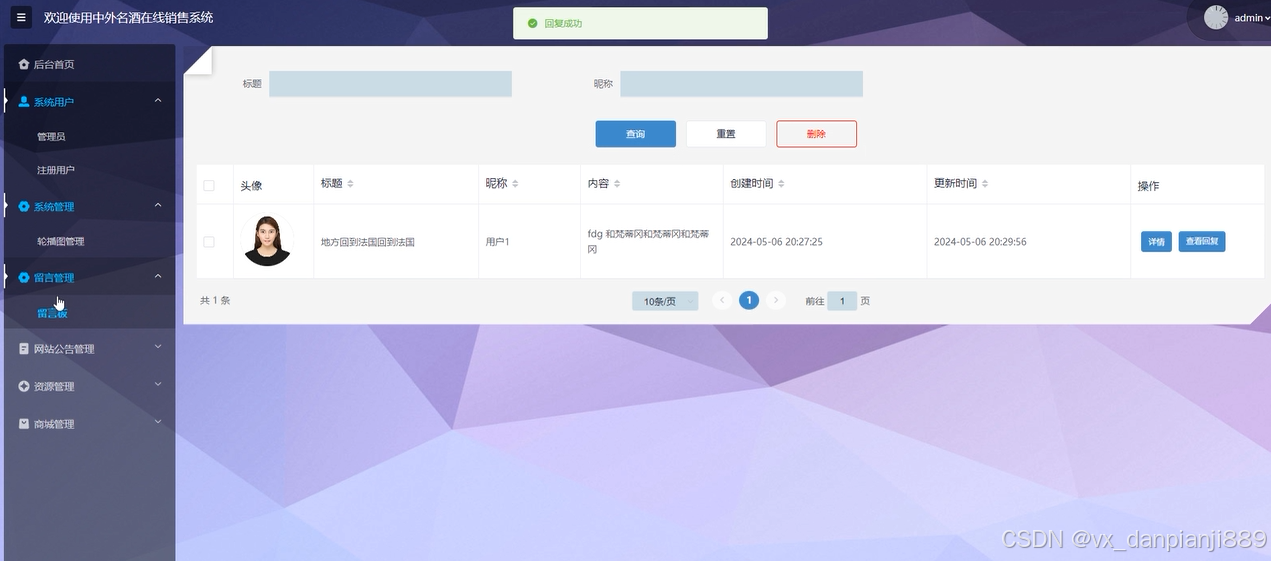Click the icon beside 商城管理
The width and height of the screenshot is (1271, 561).
[x=24, y=424]
